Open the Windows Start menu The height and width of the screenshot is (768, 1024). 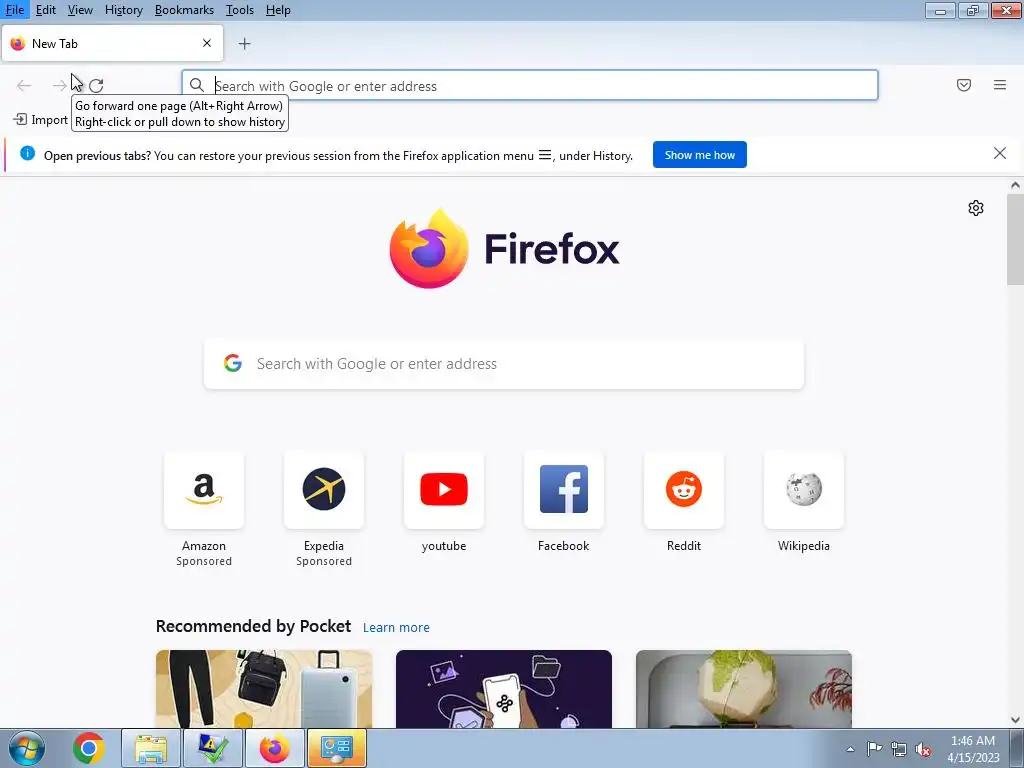(x=27, y=748)
